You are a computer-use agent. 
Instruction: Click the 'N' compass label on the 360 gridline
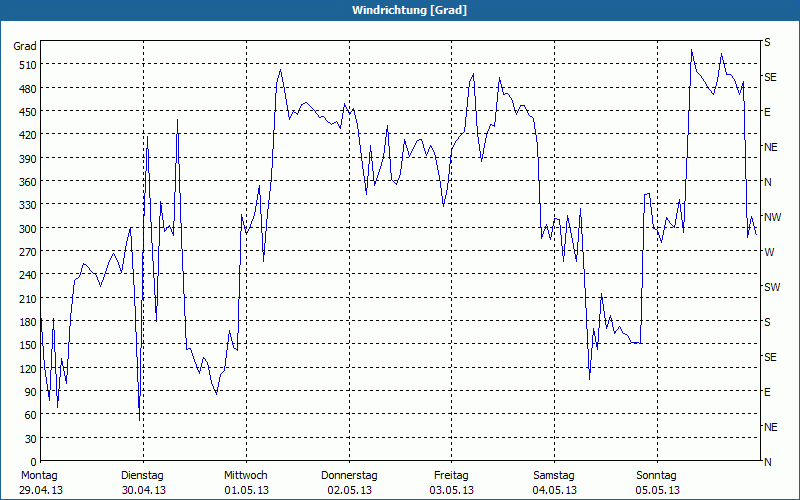(768, 182)
